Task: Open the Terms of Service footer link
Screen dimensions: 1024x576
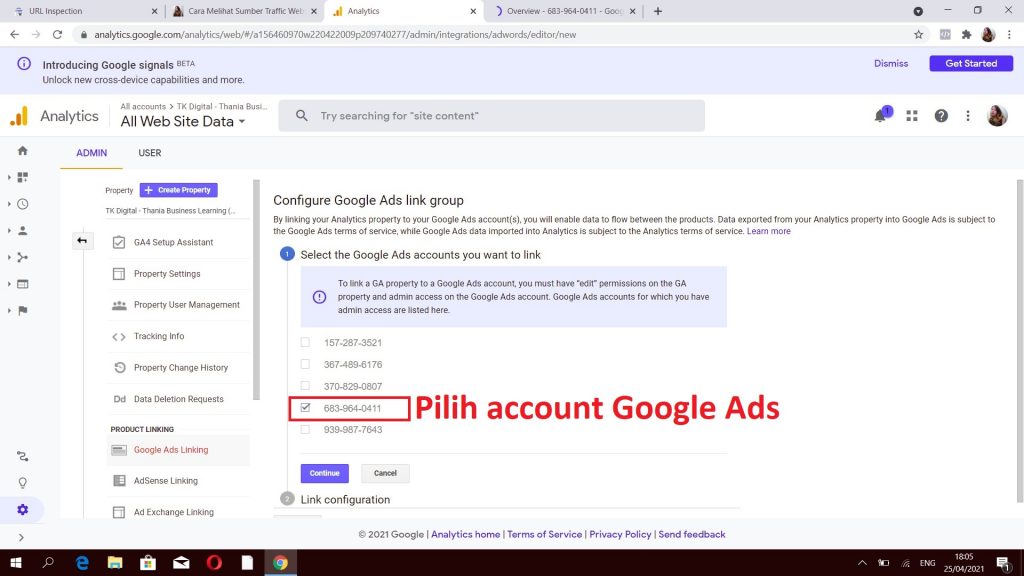Action: pos(545,534)
